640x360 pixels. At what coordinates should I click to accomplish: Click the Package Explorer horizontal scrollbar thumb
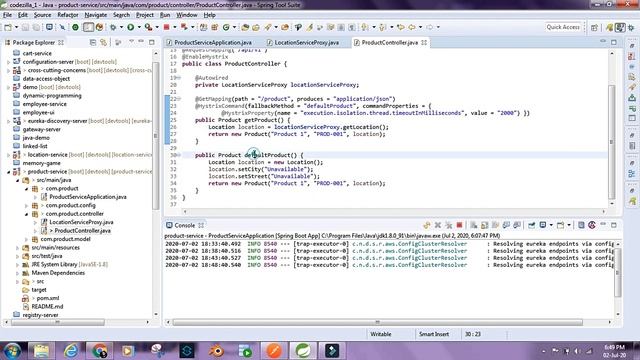click(58, 322)
